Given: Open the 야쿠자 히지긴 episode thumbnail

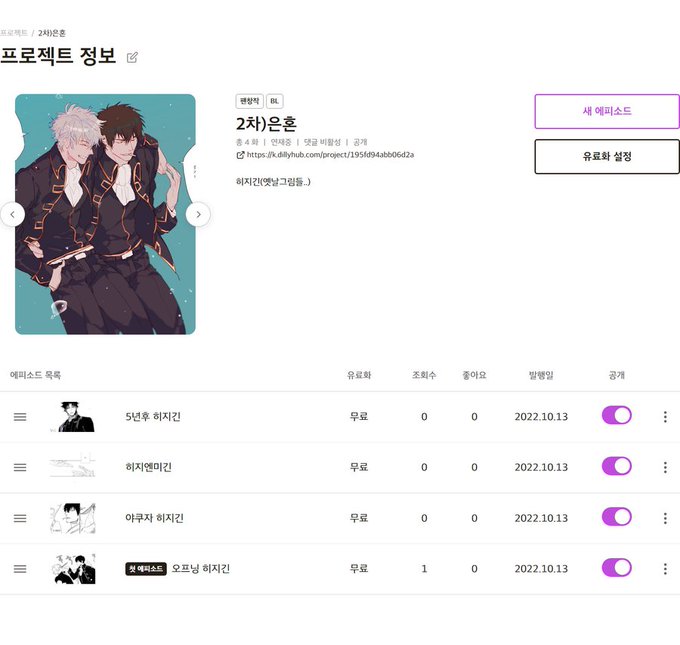Looking at the screenshot, I should (72, 518).
